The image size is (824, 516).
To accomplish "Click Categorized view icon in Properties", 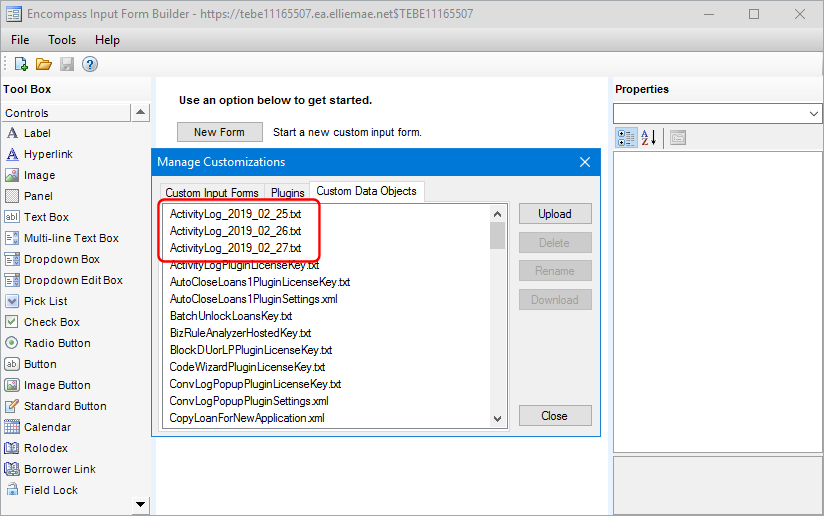I will click(x=626, y=138).
